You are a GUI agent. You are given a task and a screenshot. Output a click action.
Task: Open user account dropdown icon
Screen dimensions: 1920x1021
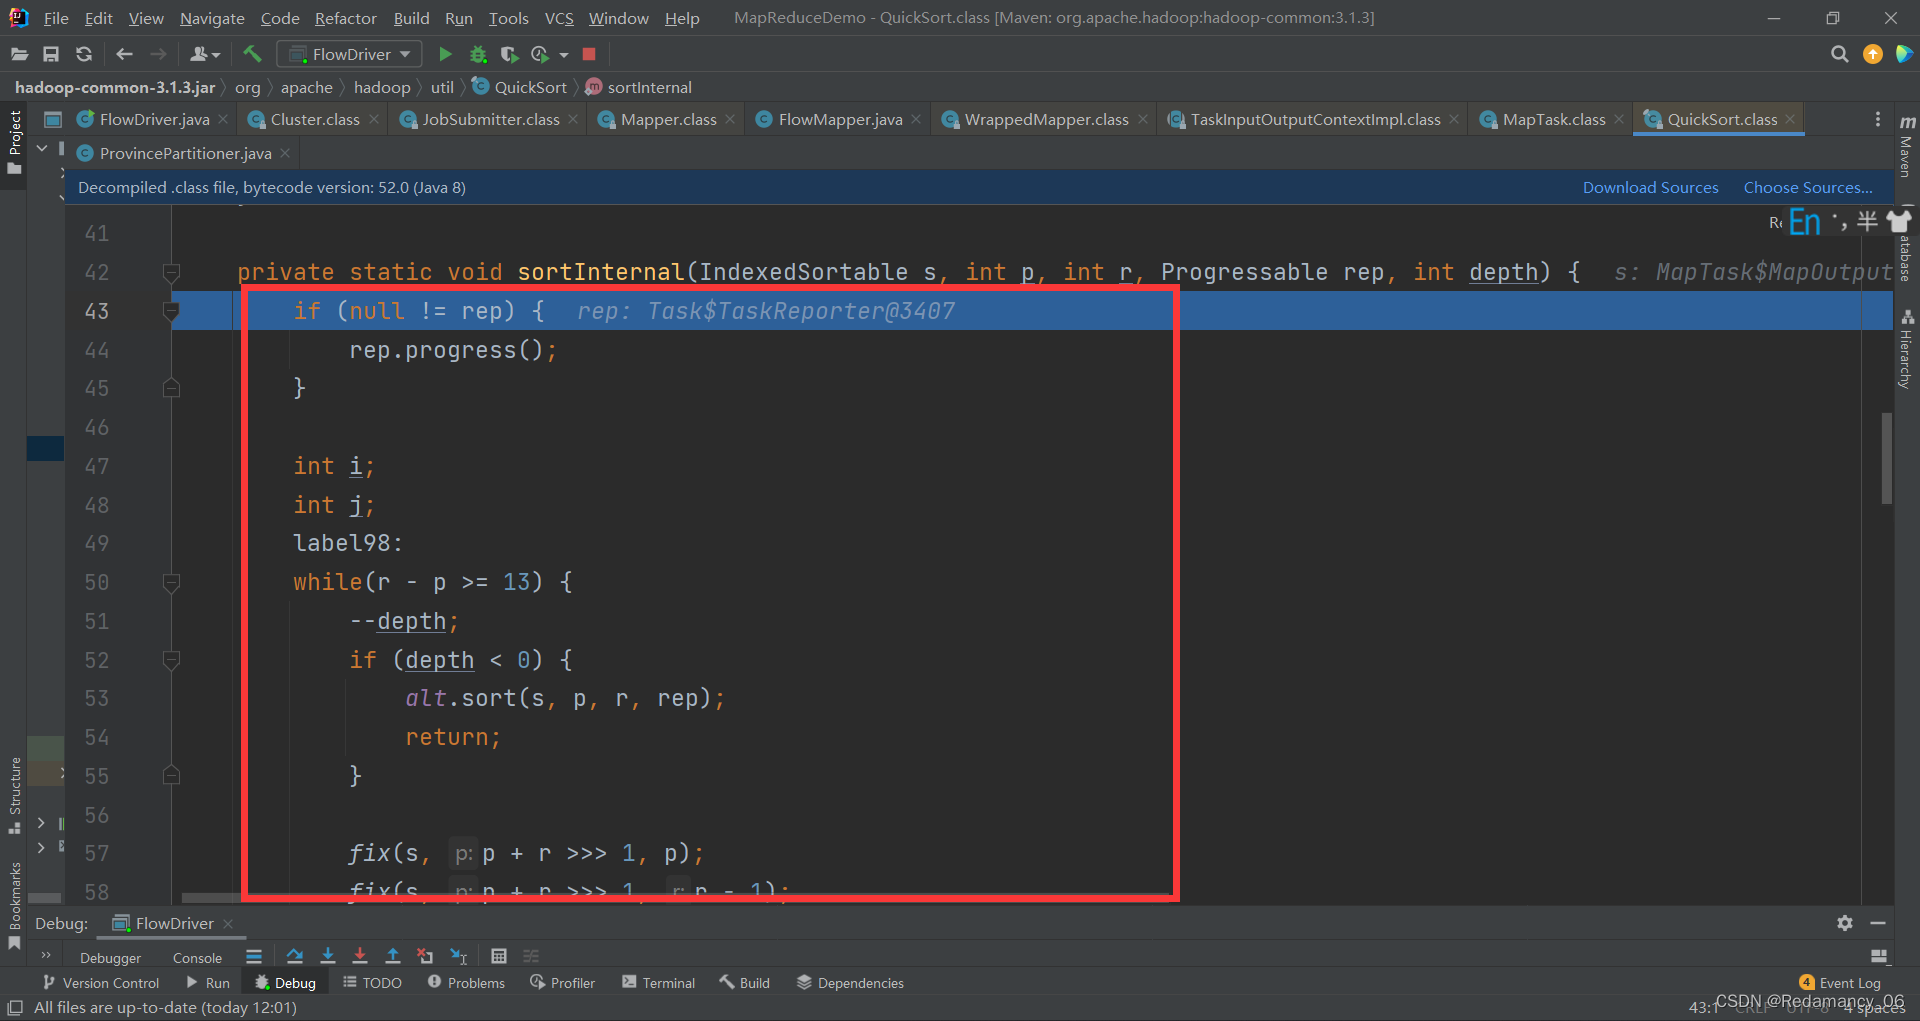(205, 54)
